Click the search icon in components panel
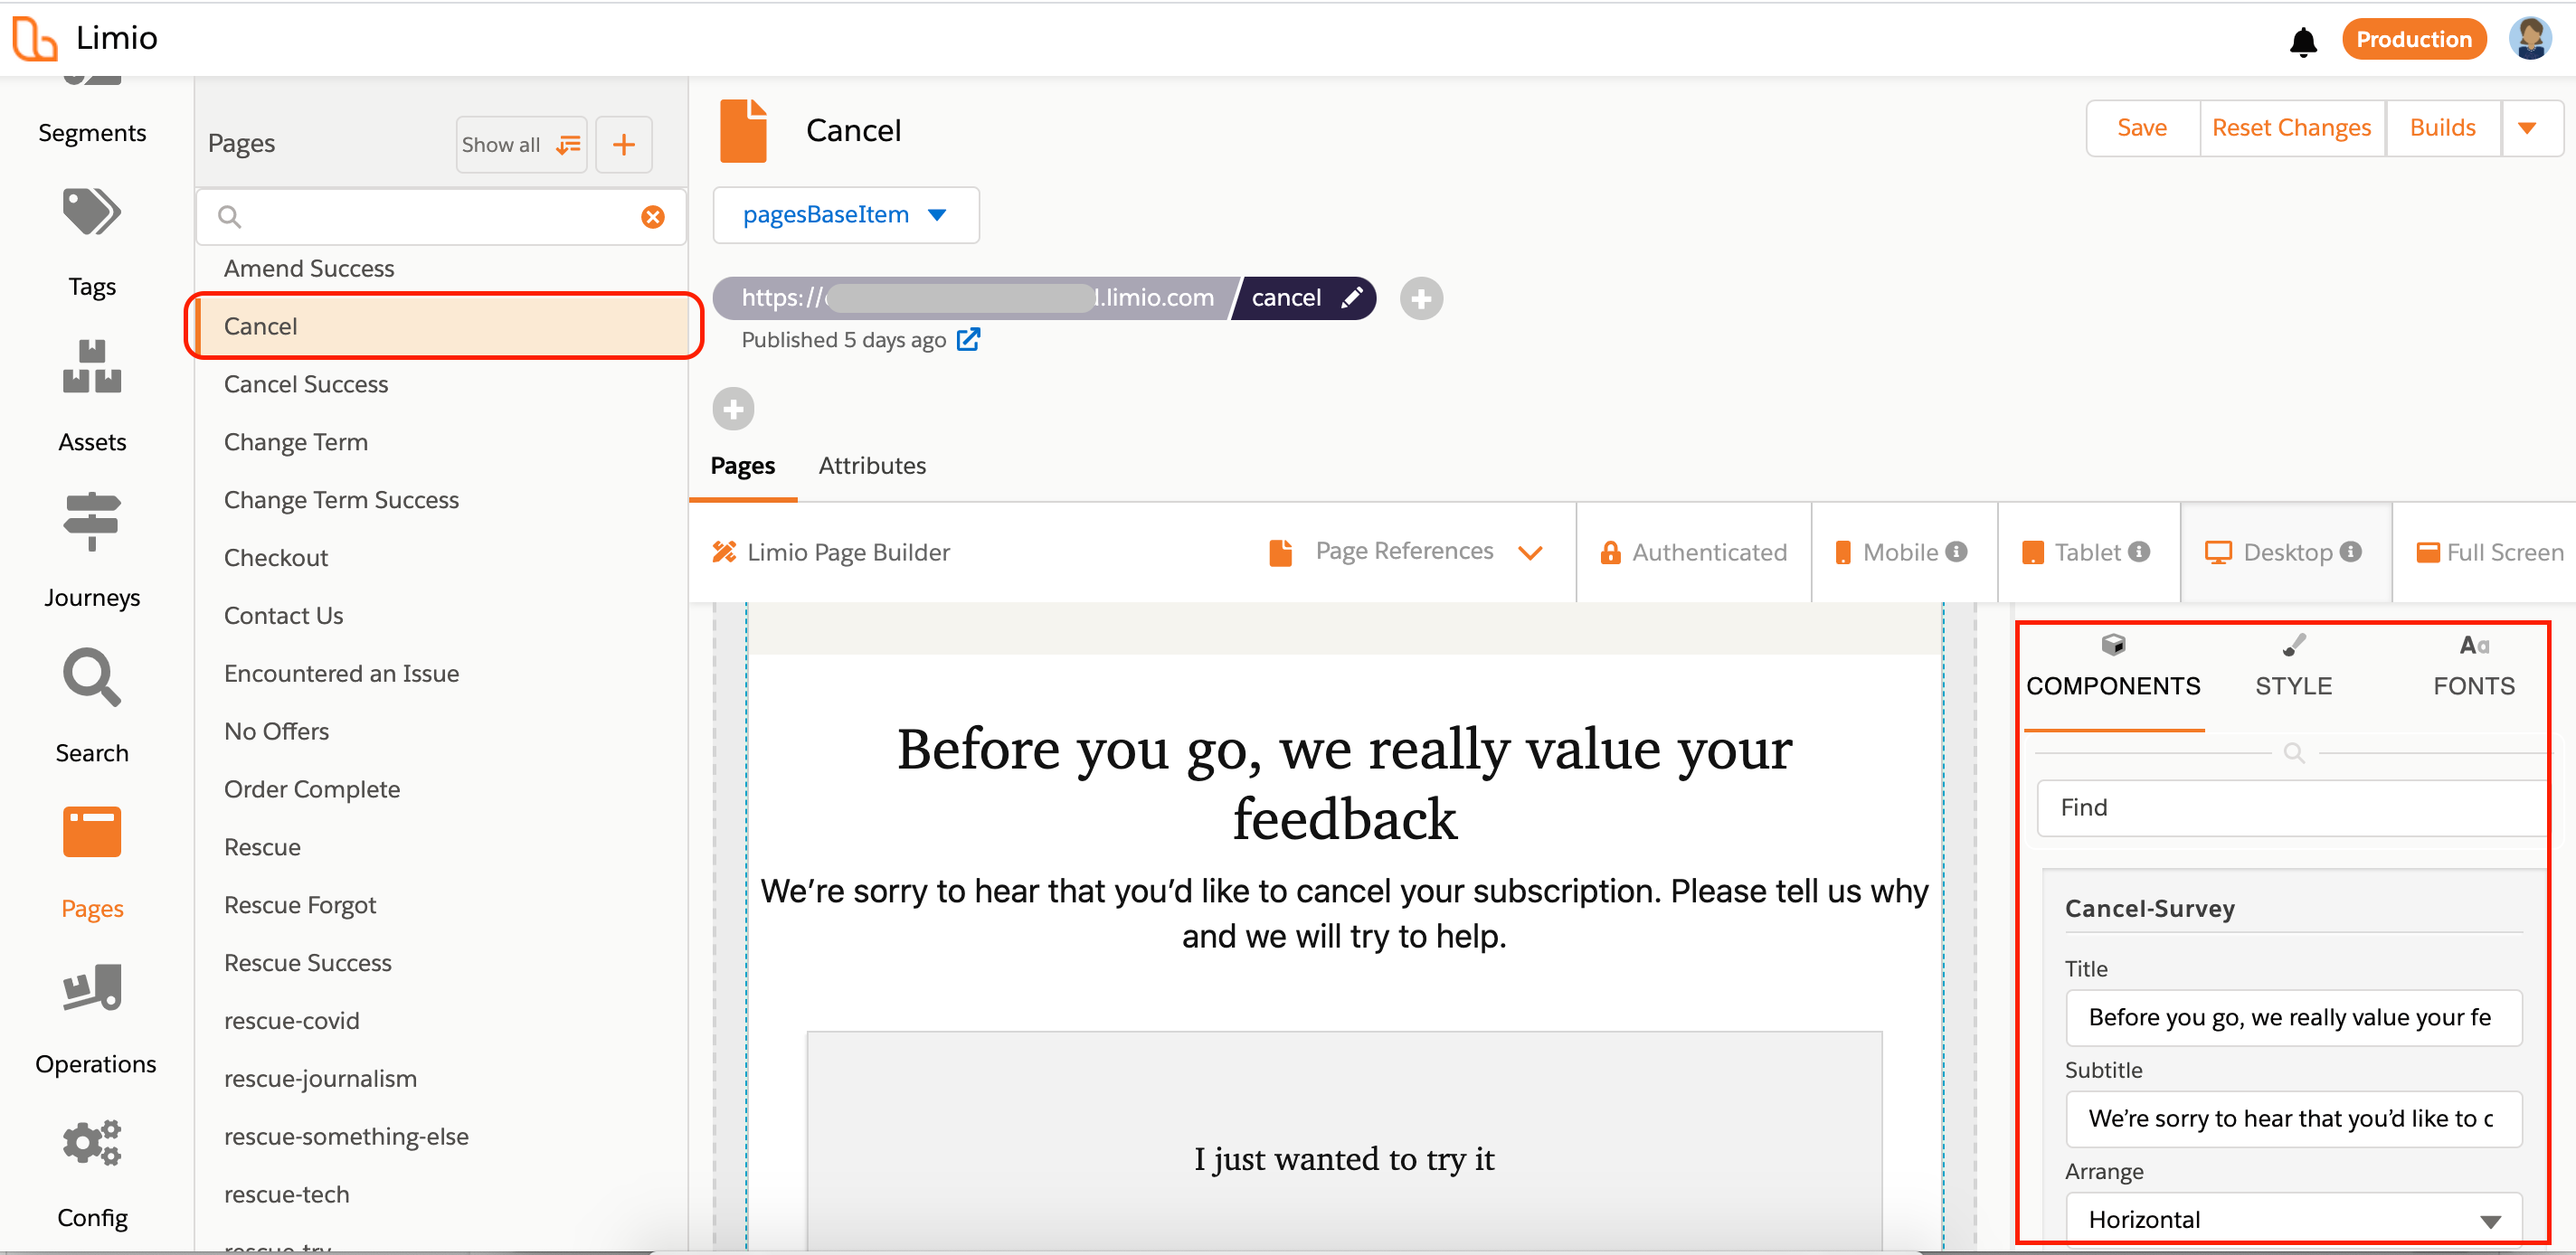2576x1255 pixels. click(x=2294, y=753)
